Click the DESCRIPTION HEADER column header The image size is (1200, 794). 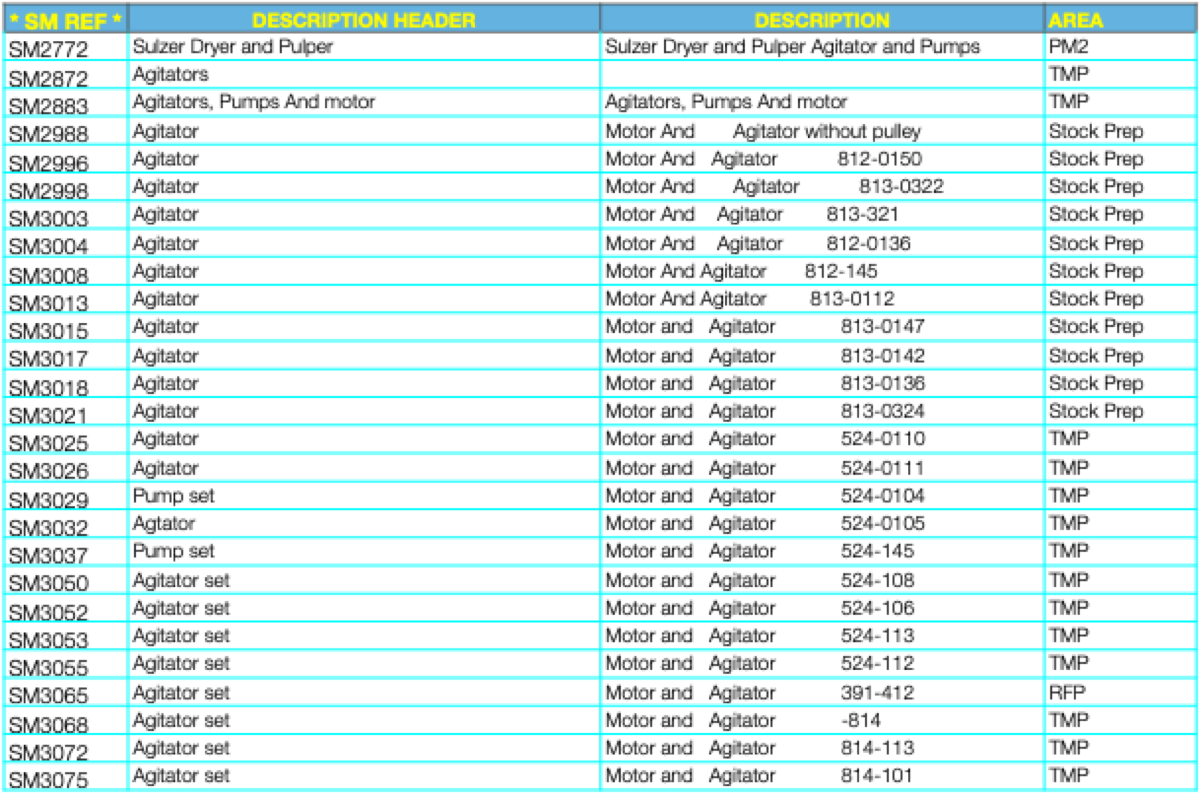[364, 19]
